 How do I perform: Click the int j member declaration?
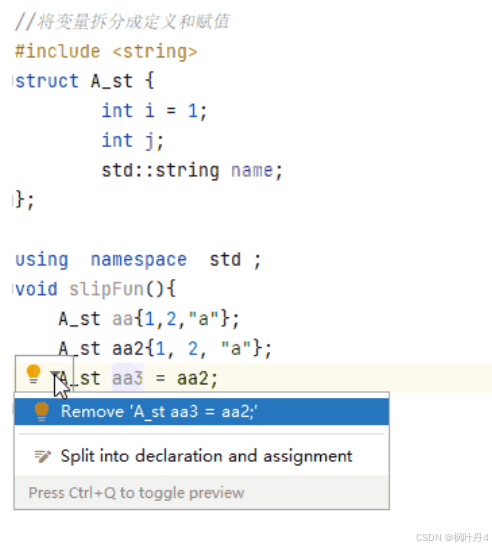[x=132, y=141]
